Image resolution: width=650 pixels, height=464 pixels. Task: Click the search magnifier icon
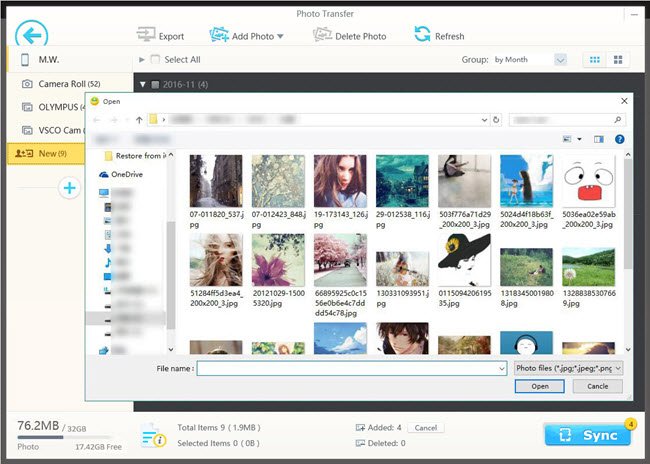(x=618, y=120)
